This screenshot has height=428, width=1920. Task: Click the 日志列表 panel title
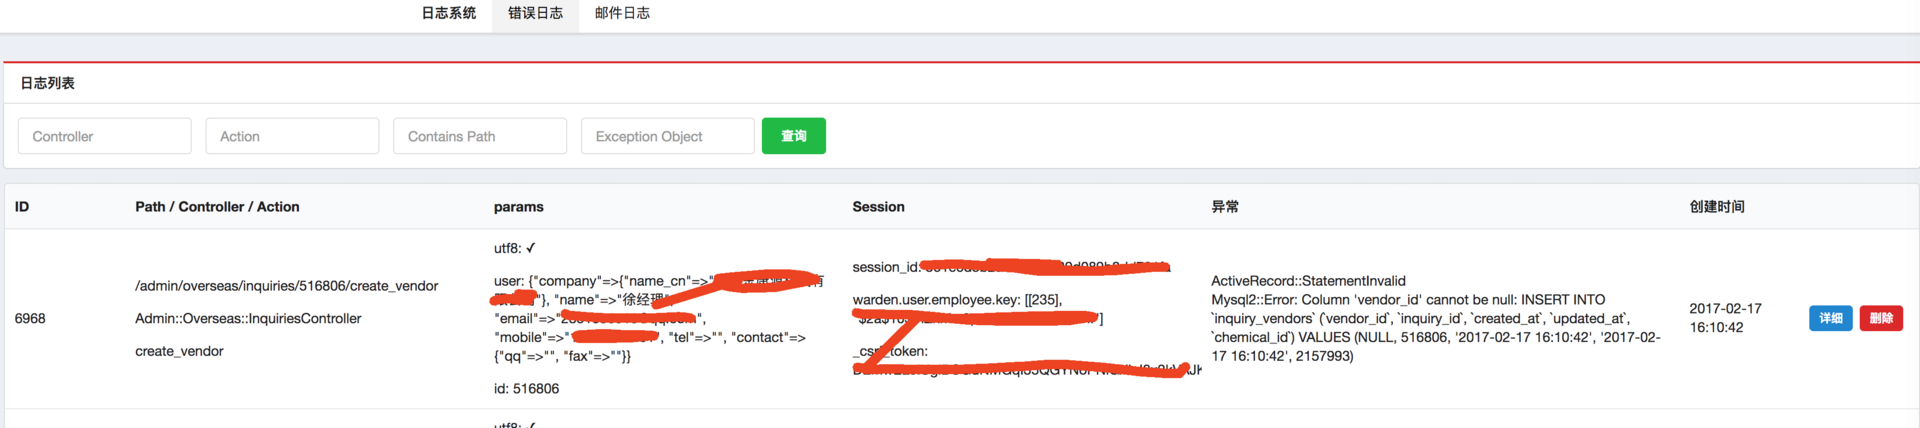[x=48, y=83]
